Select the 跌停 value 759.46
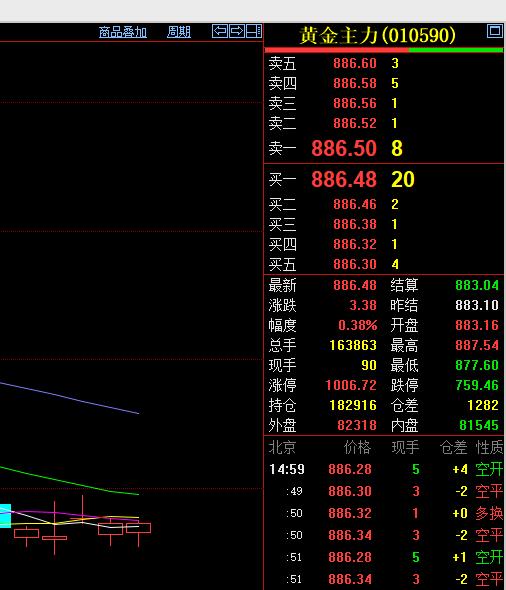 click(x=477, y=385)
